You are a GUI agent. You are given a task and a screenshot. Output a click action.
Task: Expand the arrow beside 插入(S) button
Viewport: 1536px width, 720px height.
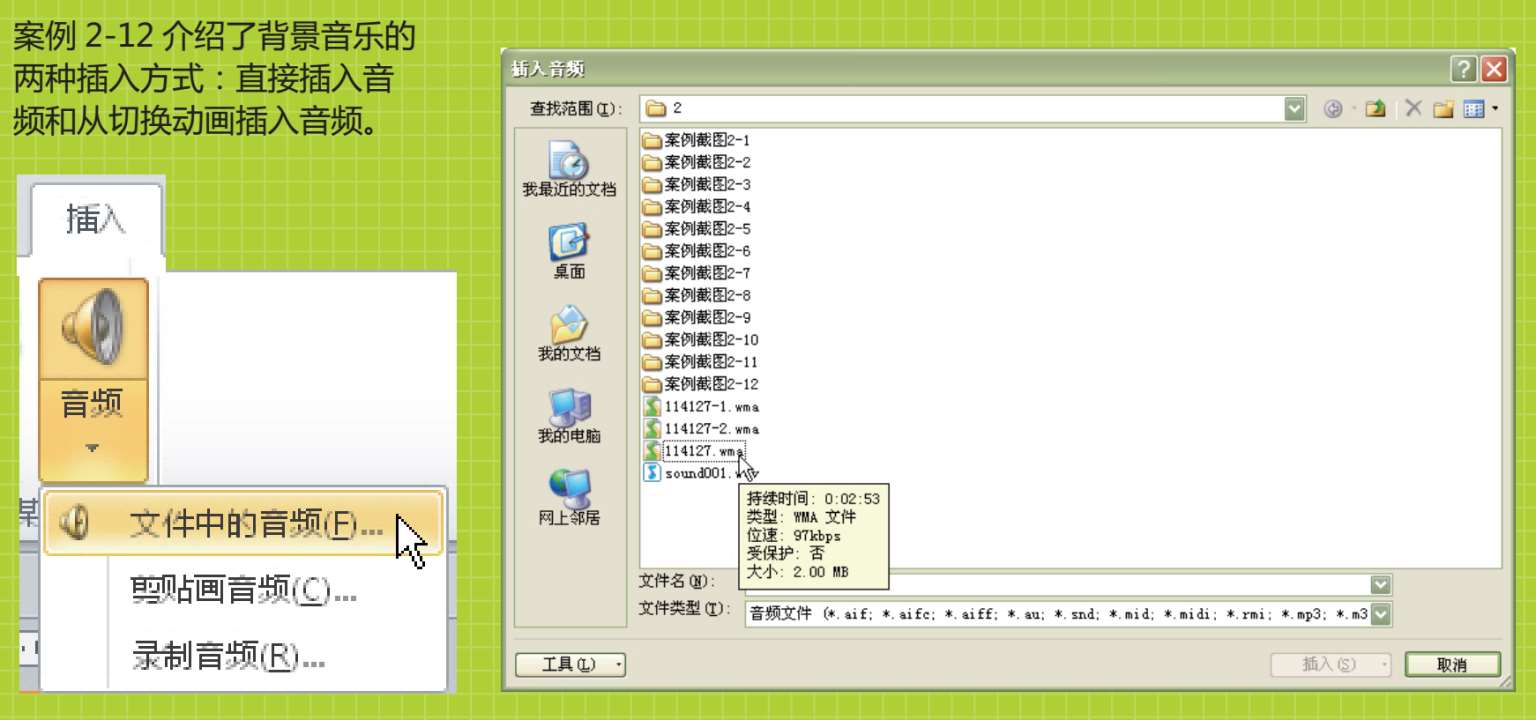1385,665
